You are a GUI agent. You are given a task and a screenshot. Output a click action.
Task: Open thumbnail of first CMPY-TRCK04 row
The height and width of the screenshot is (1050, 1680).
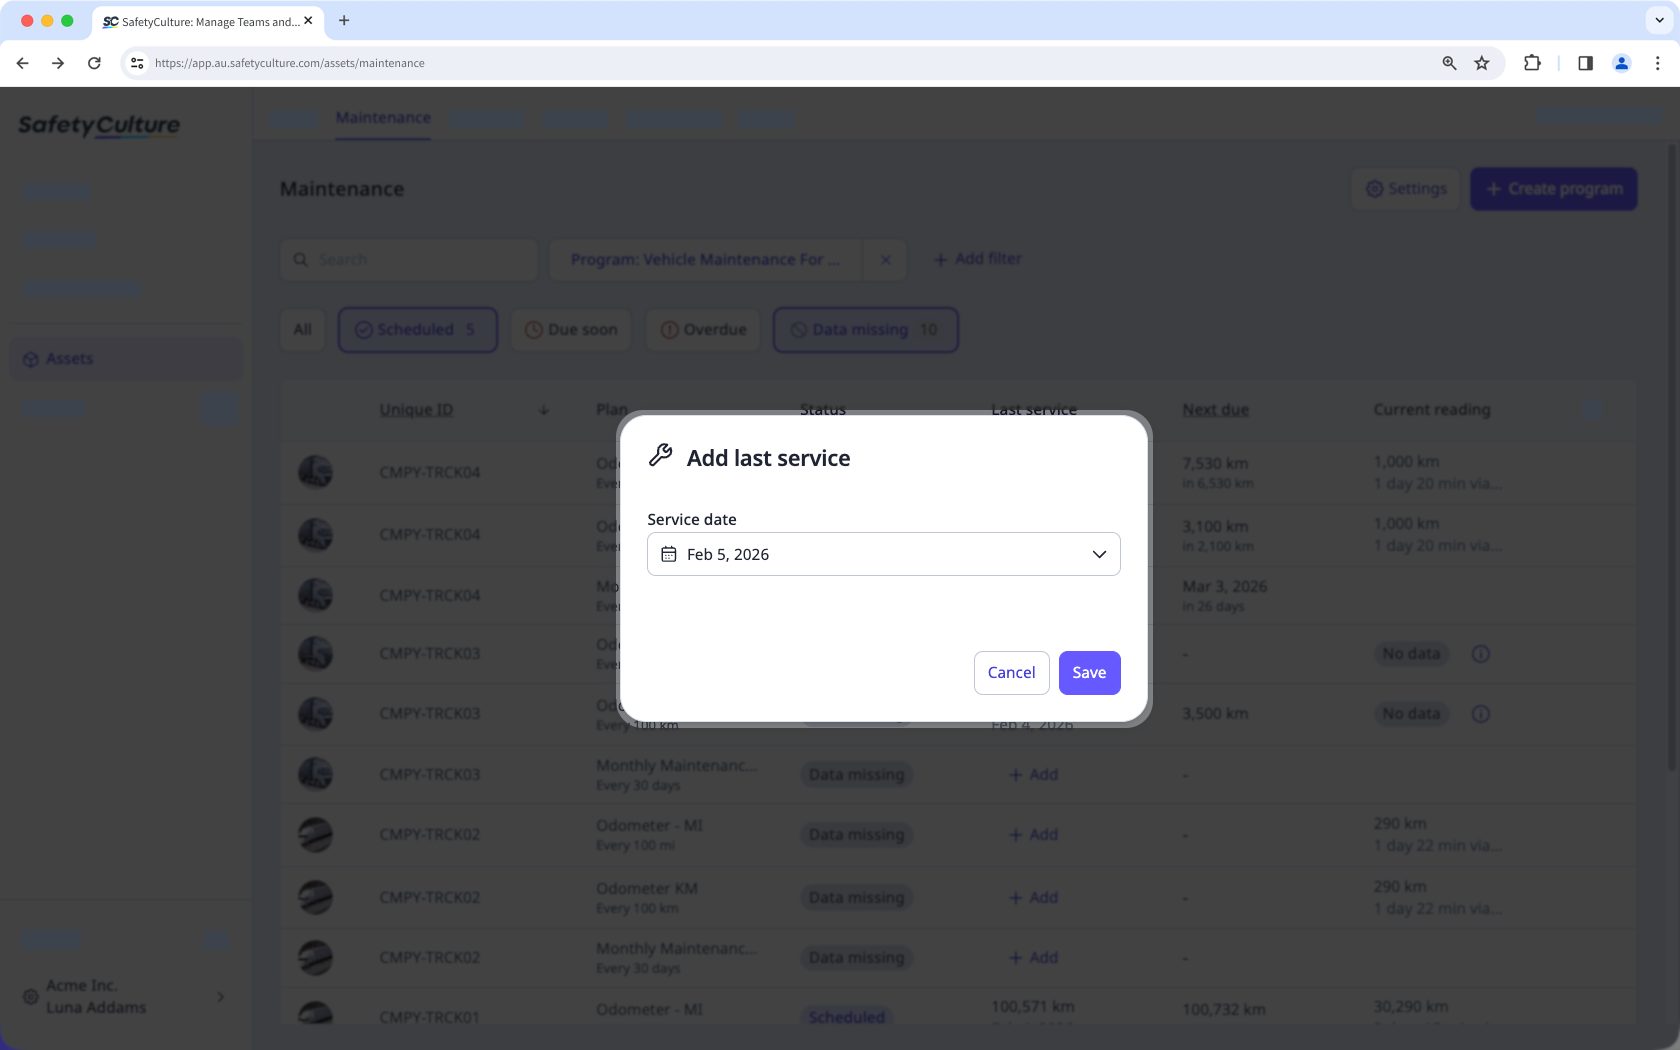point(315,472)
